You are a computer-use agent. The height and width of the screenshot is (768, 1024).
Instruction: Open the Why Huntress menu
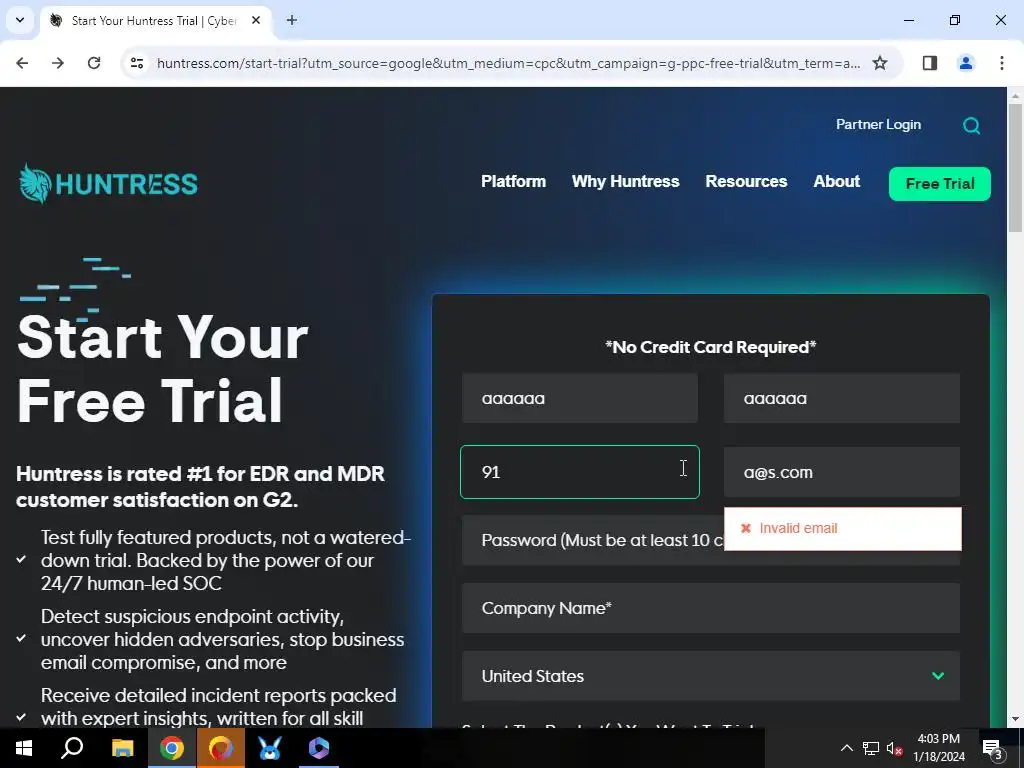point(626,182)
